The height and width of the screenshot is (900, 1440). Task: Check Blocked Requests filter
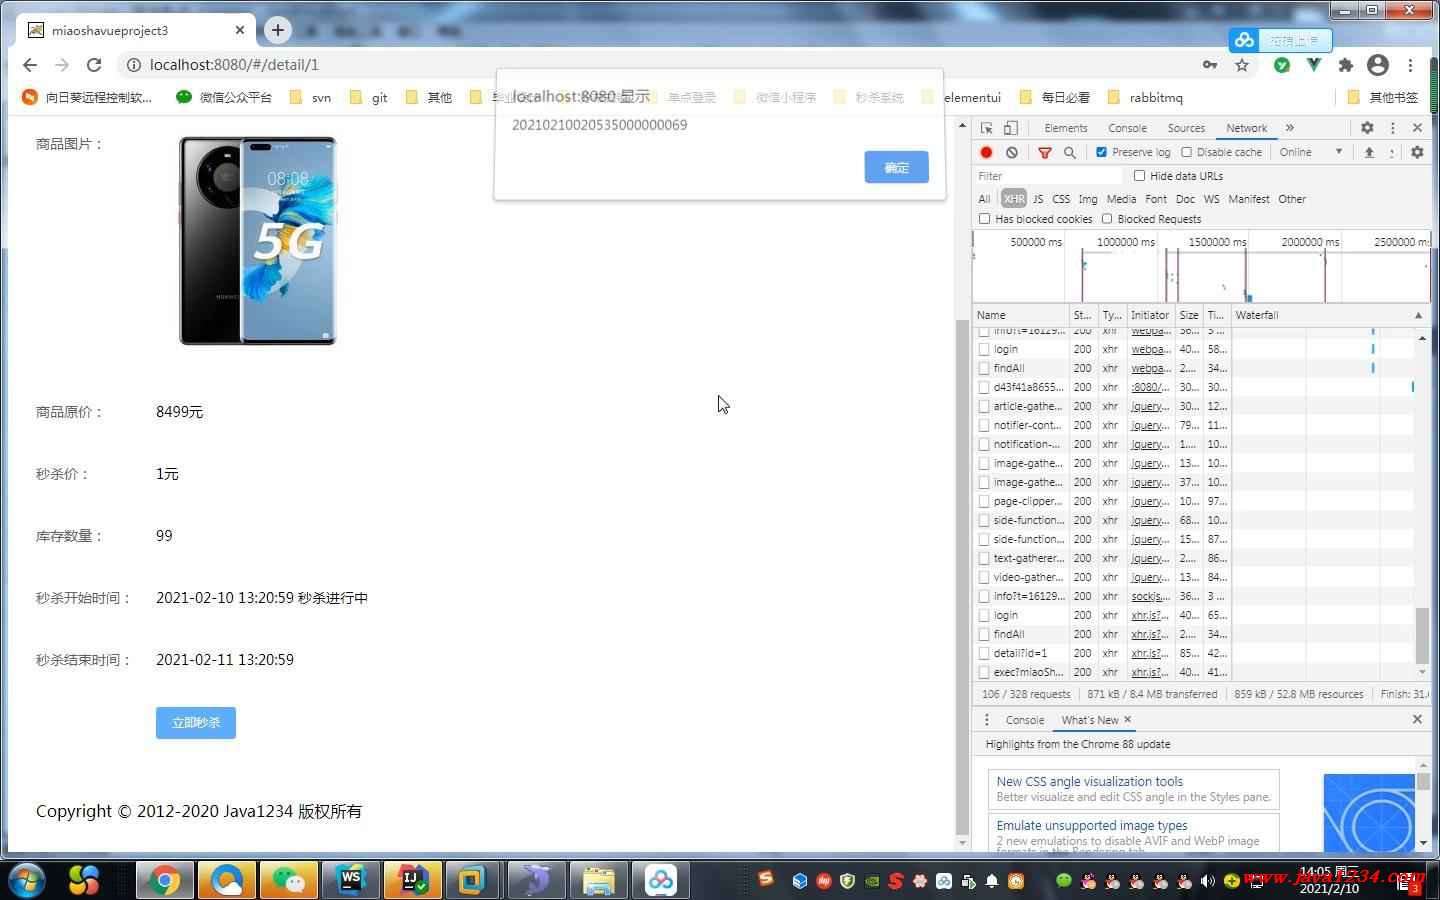(x=1107, y=219)
